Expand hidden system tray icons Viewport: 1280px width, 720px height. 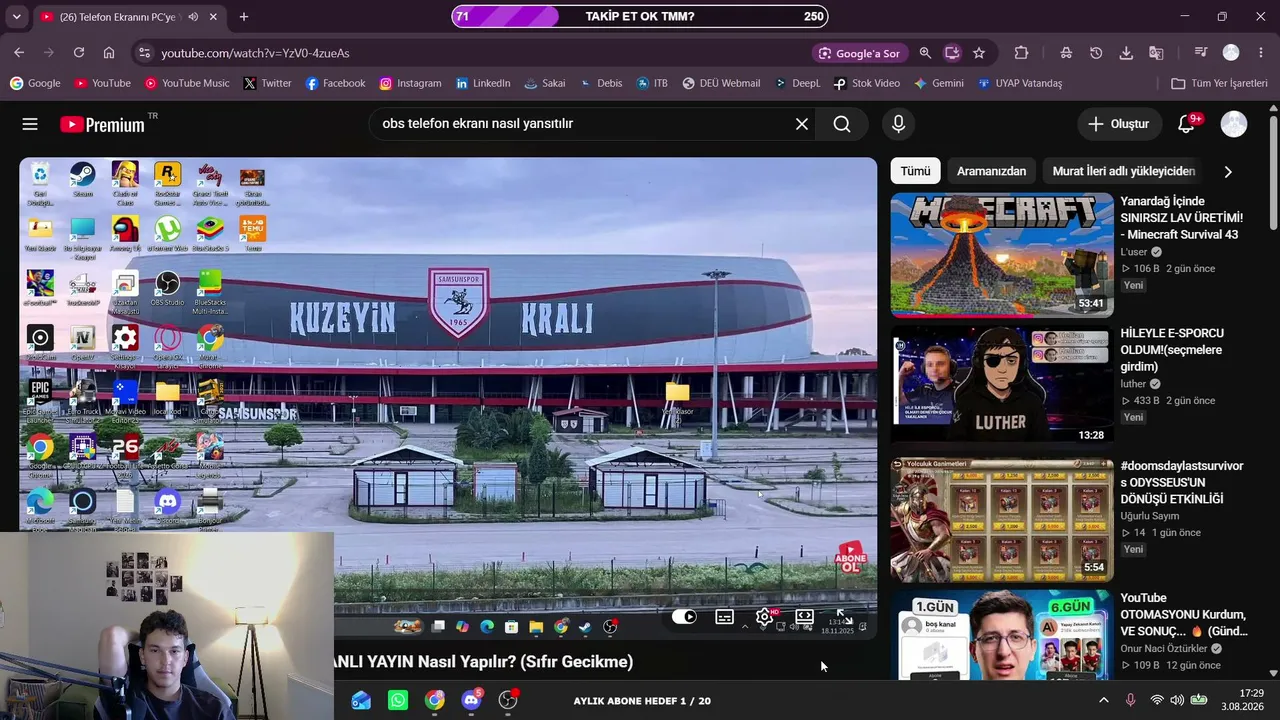pos(1104,701)
